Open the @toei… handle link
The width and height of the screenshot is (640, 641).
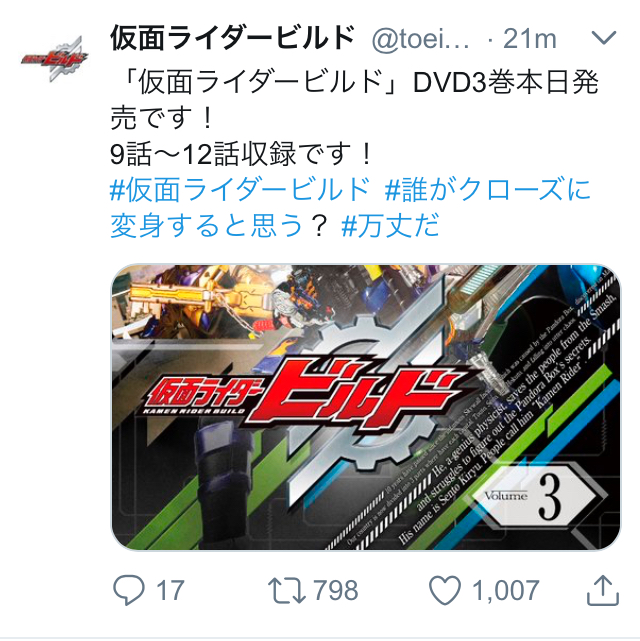(421, 40)
